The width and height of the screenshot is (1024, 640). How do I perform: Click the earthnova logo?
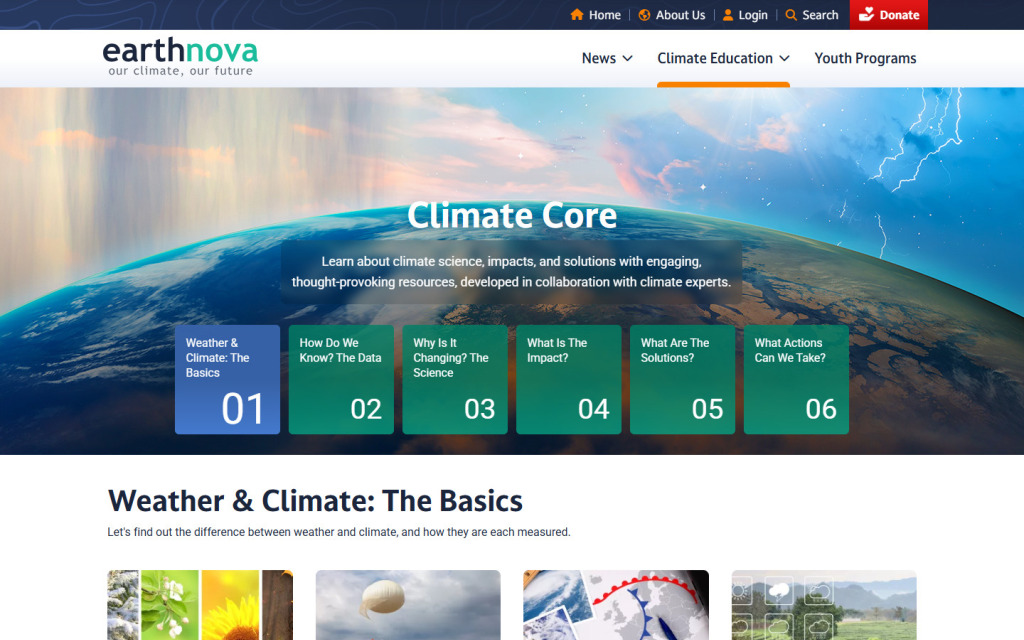point(180,57)
